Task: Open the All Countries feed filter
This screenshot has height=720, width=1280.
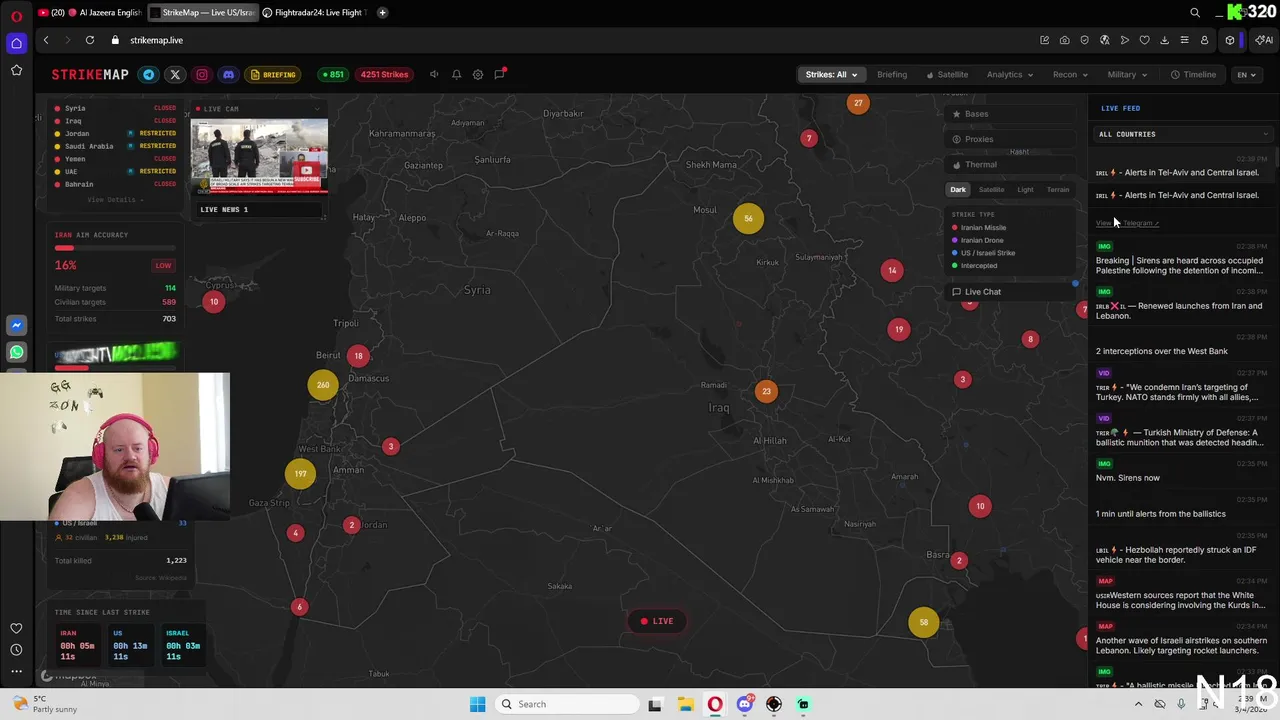Action: pyautogui.click(x=1183, y=134)
